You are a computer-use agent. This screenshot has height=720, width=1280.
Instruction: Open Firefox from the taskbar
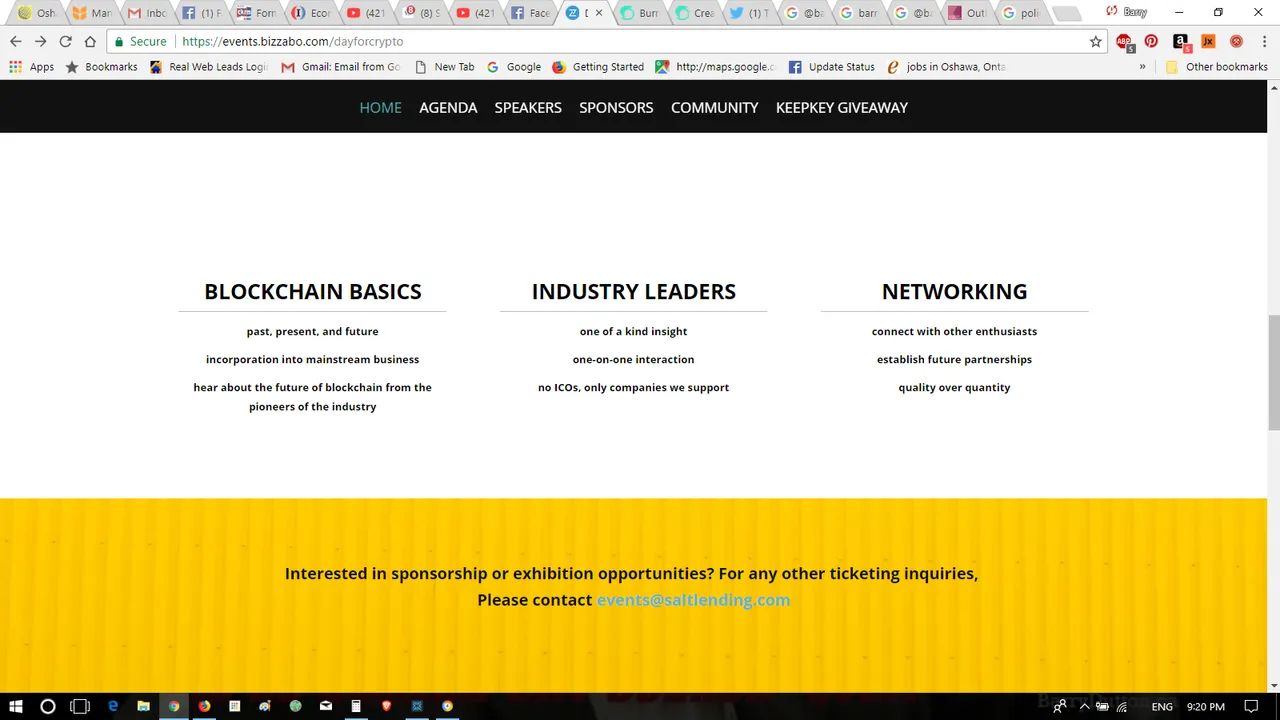click(204, 706)
